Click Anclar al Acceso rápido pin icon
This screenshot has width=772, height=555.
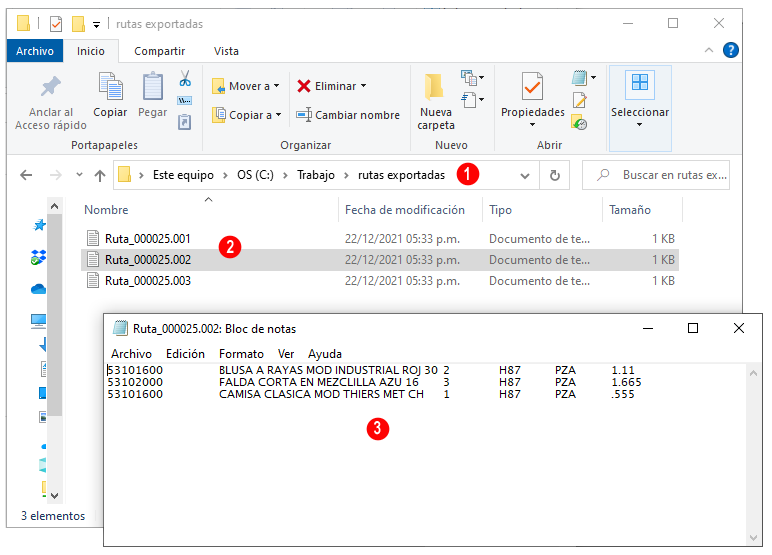[51, 87]
